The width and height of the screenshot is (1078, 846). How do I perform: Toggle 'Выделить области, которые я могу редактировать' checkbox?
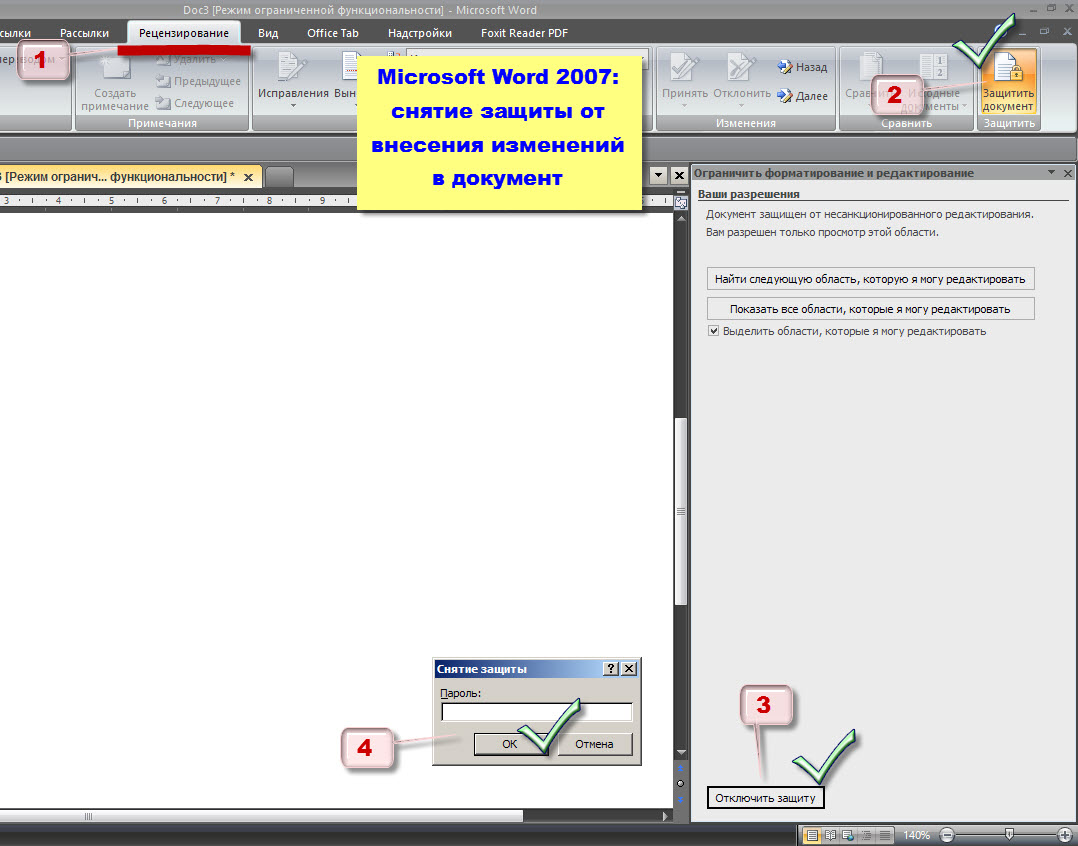tap(713, 331)
